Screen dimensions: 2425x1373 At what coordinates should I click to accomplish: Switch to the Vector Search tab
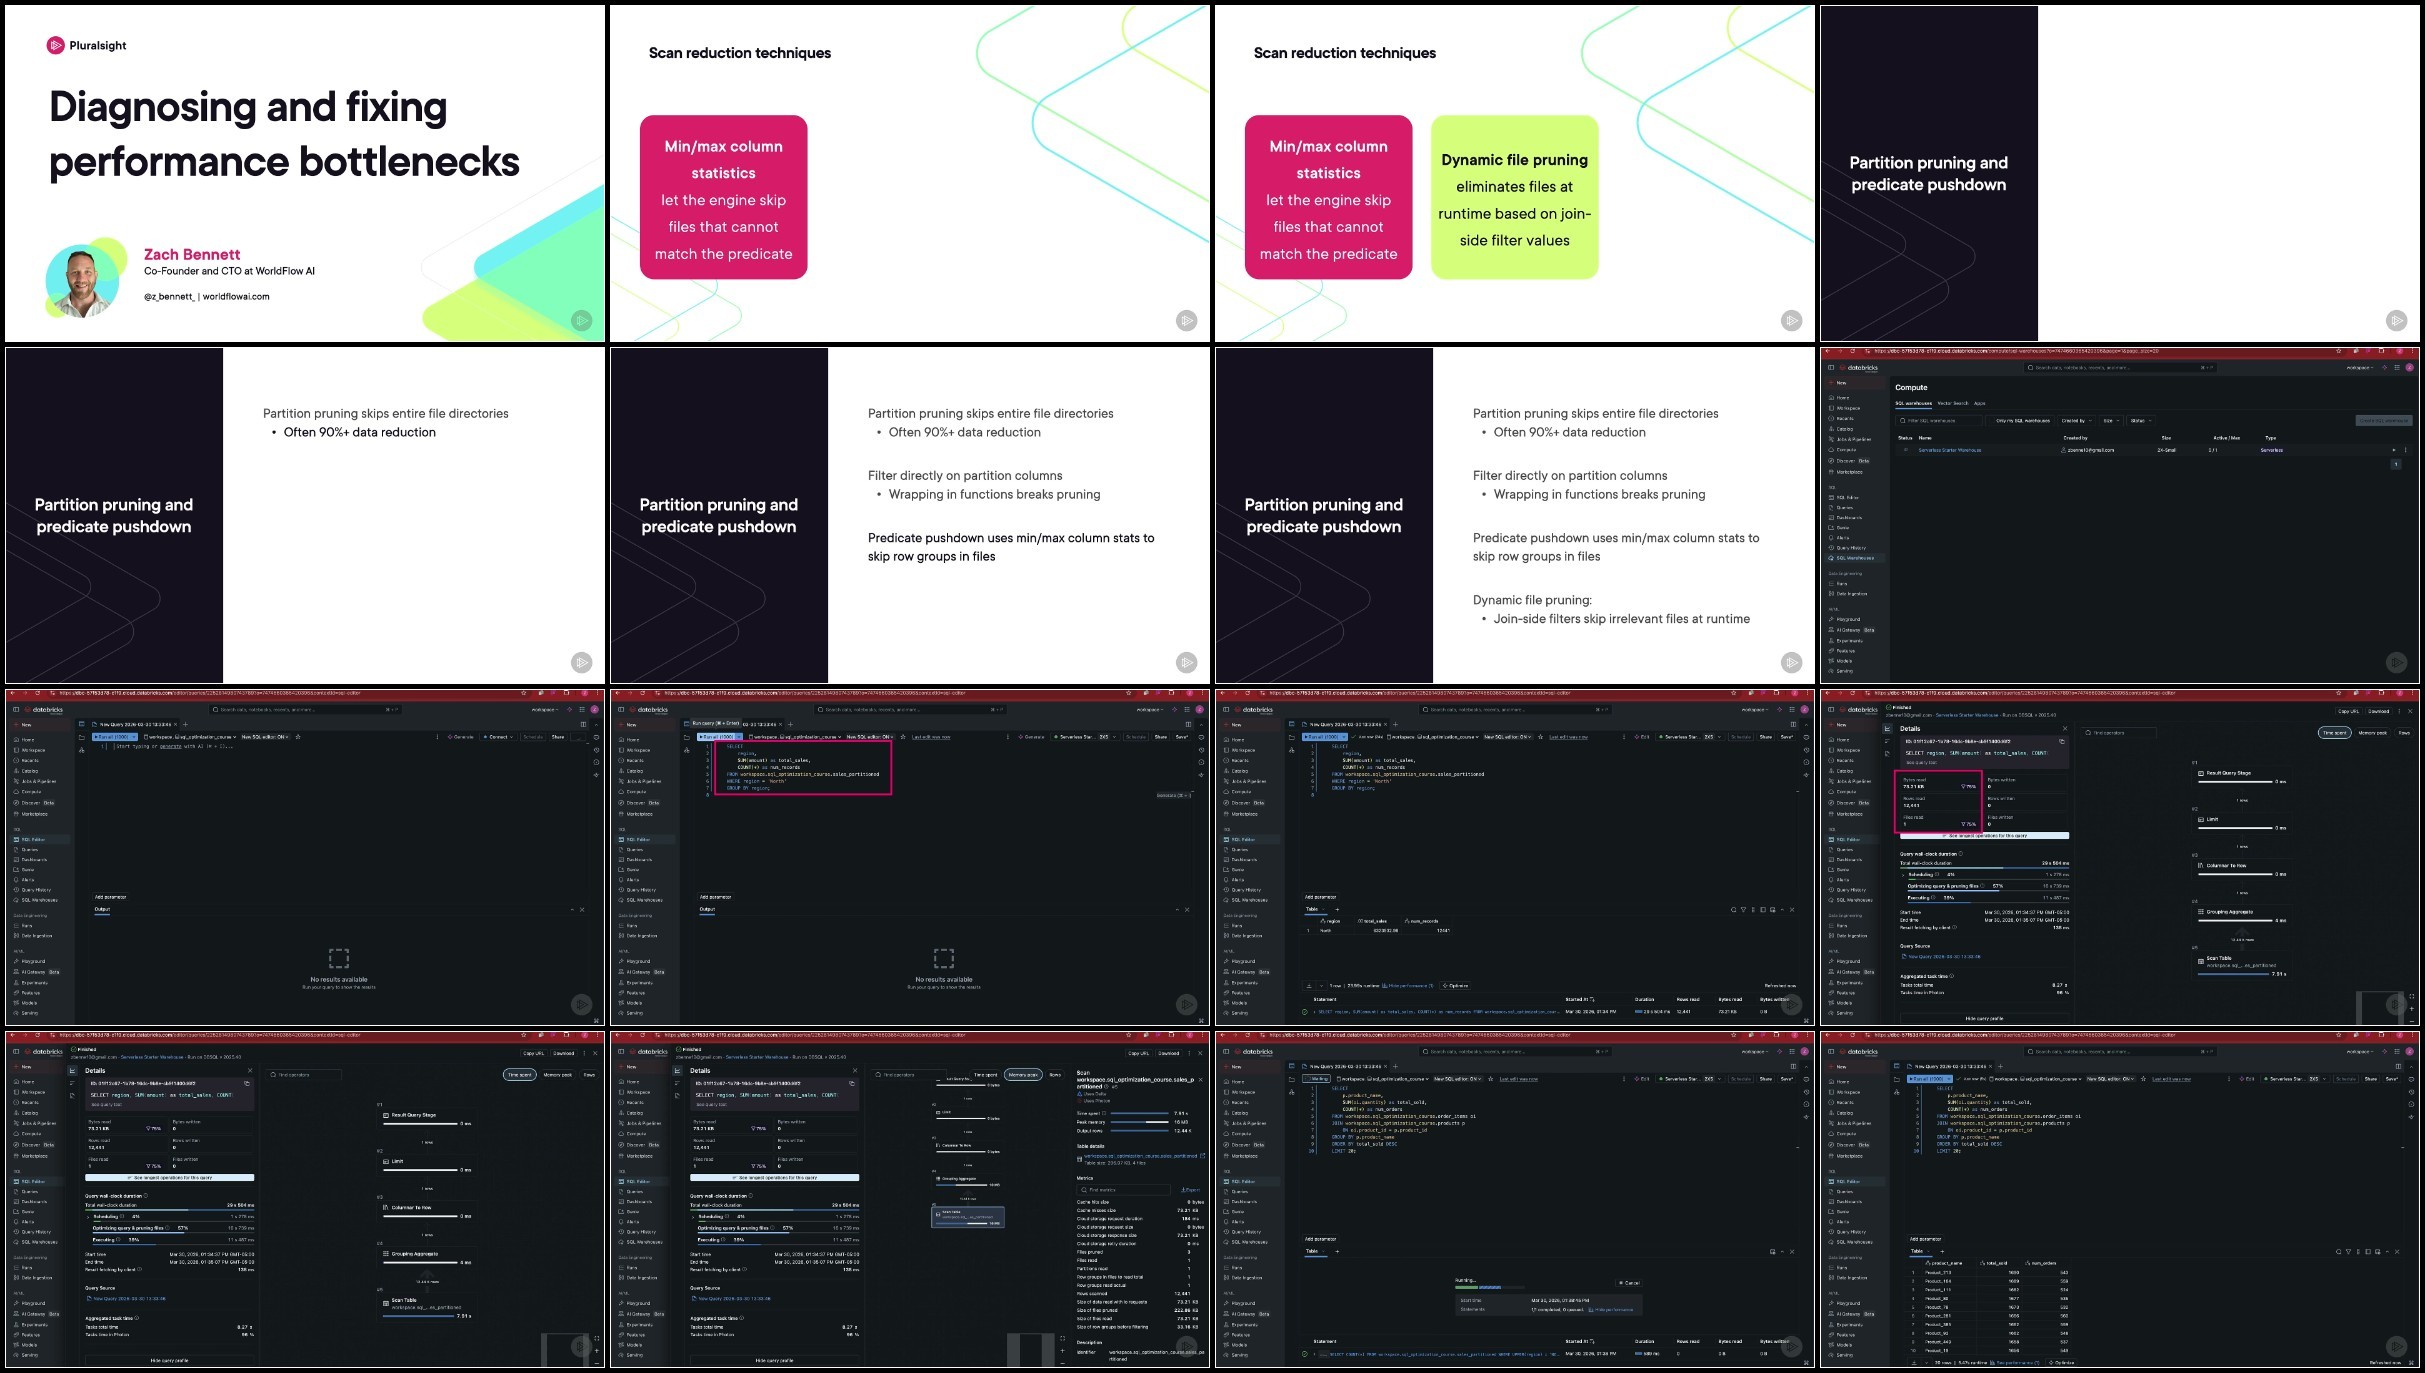click(1953, 403)
